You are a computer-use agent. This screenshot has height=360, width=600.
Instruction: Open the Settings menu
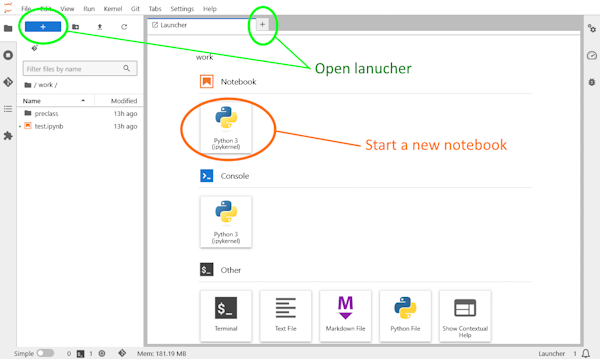[x=182, y=8]
